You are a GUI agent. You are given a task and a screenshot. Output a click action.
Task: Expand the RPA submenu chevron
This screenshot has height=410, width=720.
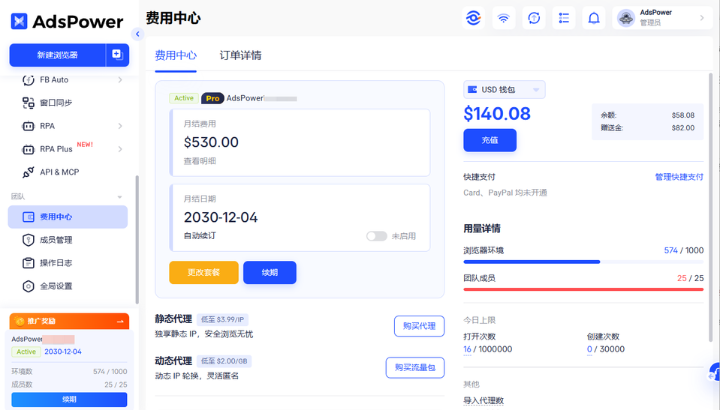(120, 126)
